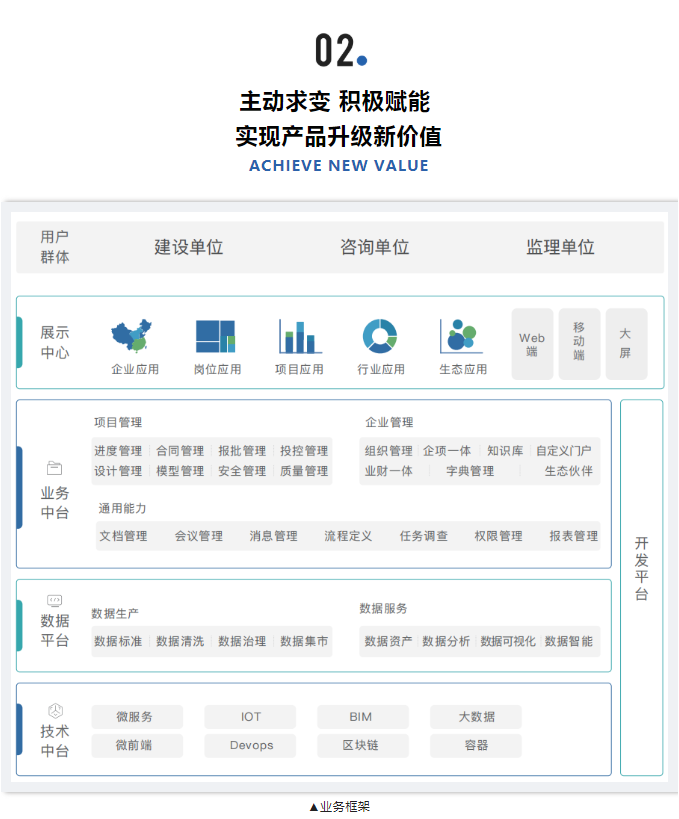This screenshot has height=819, width=679.
Task: Click the 企业应用 China map icon
Action: pyautogui.click(x=134, y=337)
